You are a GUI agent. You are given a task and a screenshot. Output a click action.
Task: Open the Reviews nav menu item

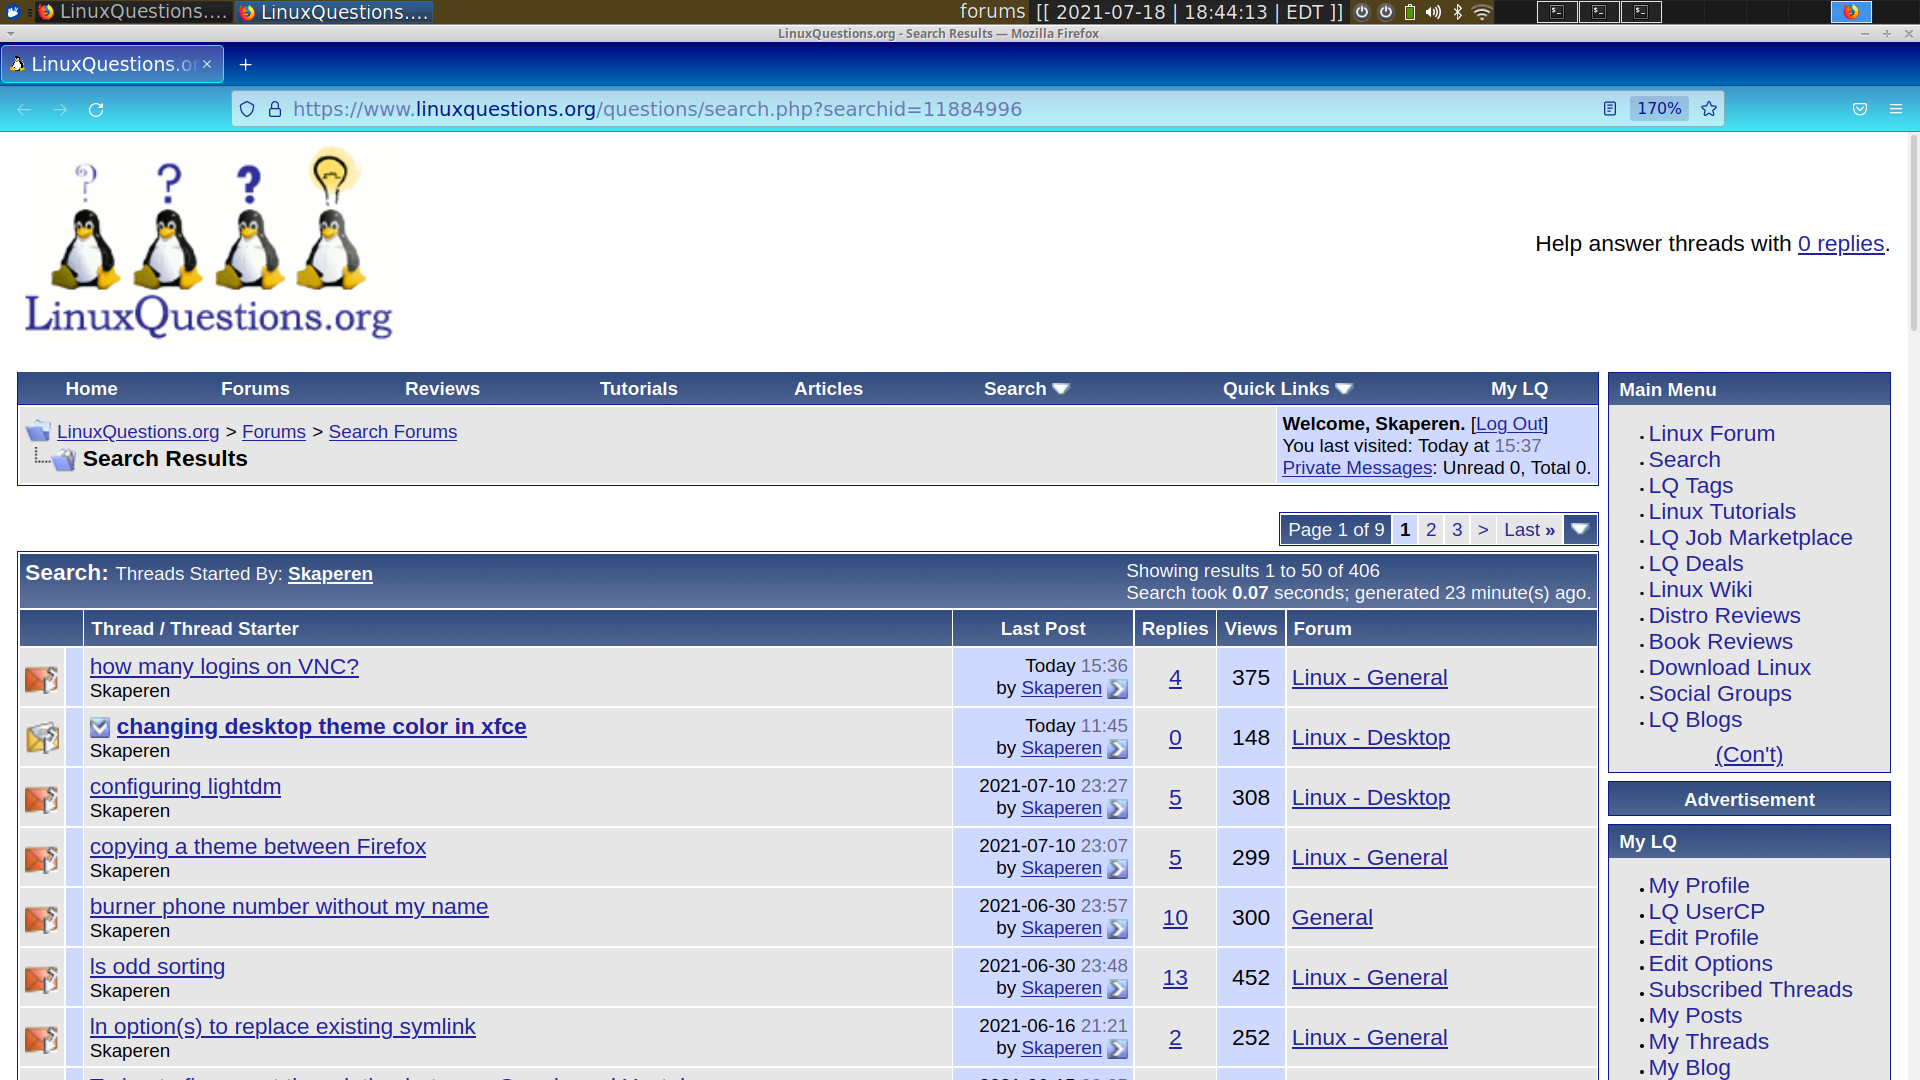tap(442, 389)
